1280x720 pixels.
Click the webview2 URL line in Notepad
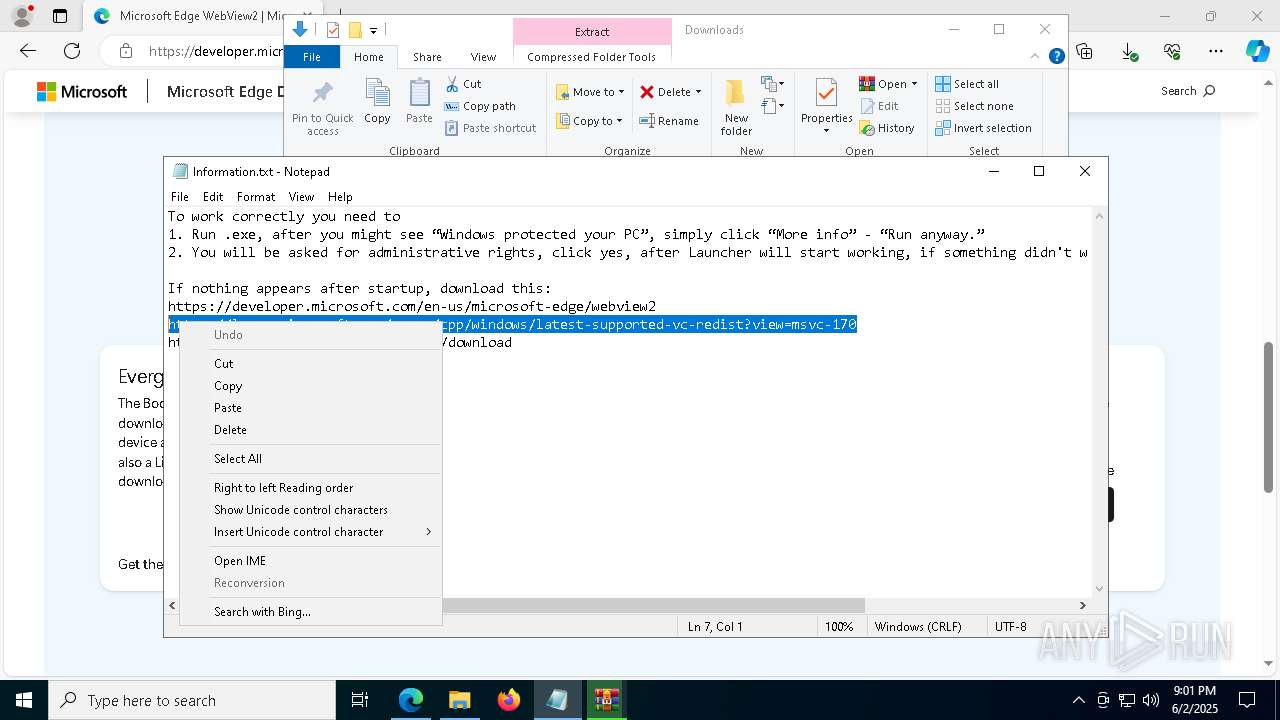pyautogui.click(x=412, y=307)
